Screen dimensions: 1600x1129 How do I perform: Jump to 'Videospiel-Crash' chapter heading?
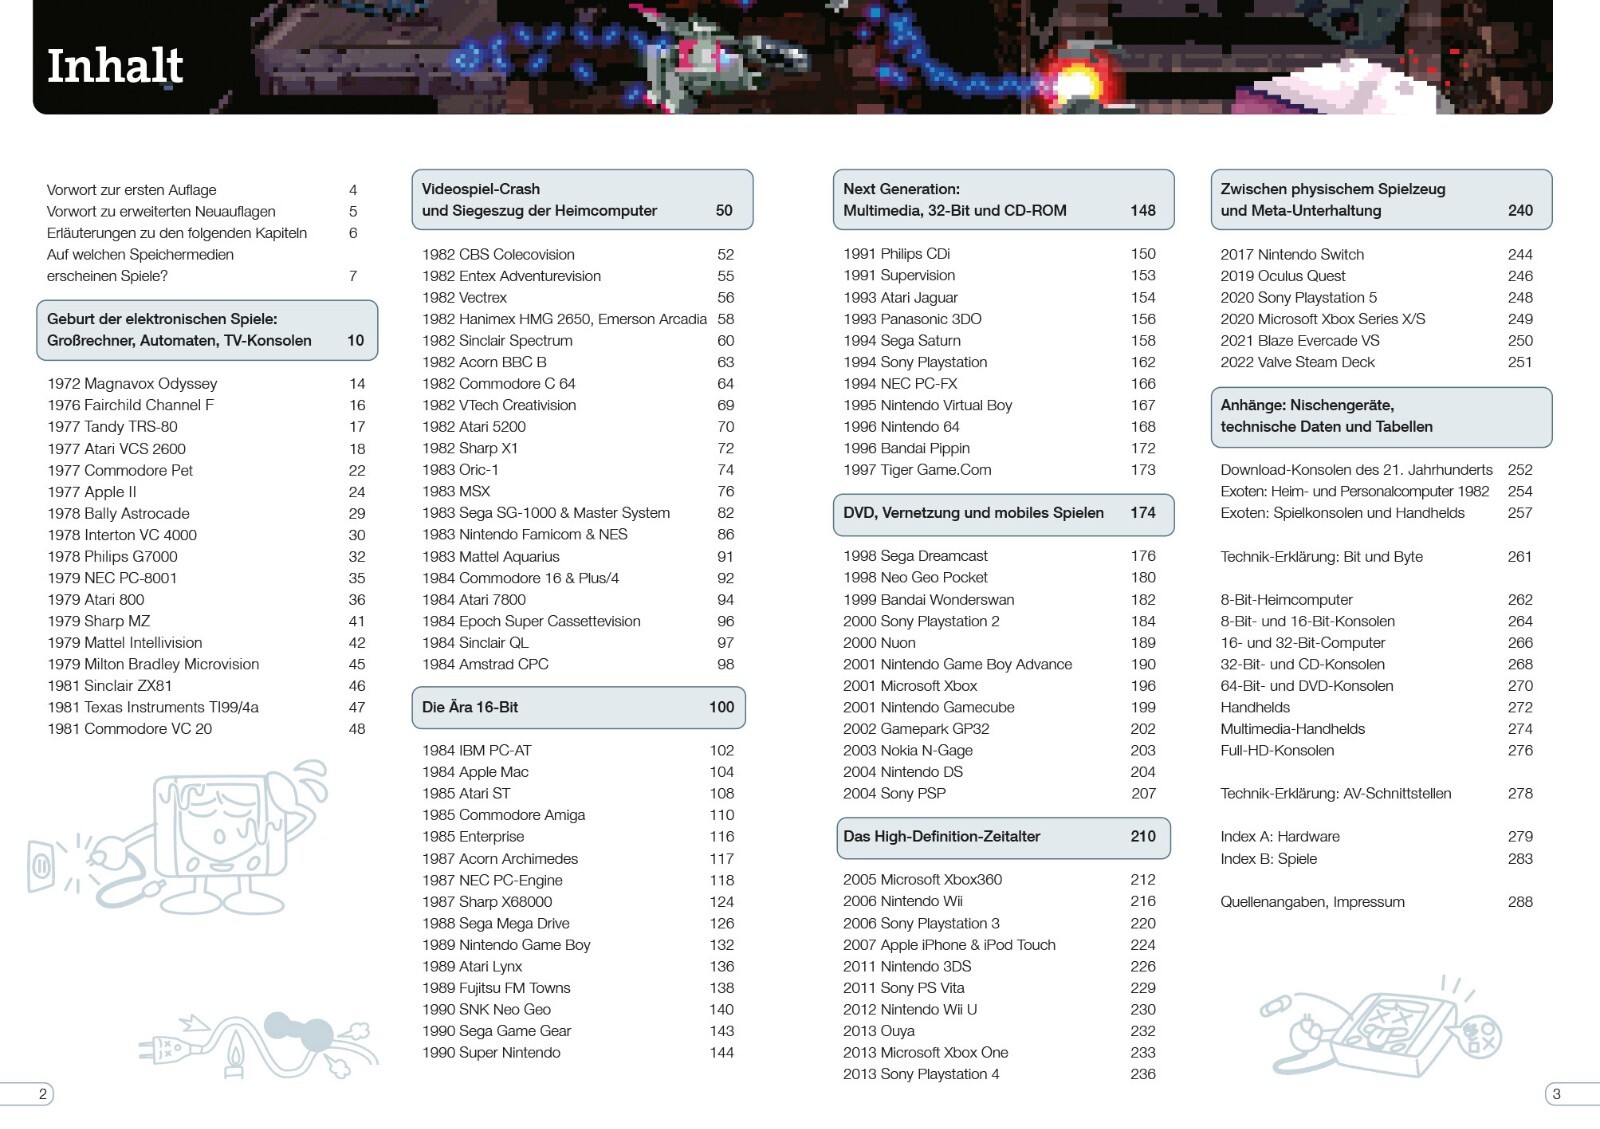pos(582,200)
